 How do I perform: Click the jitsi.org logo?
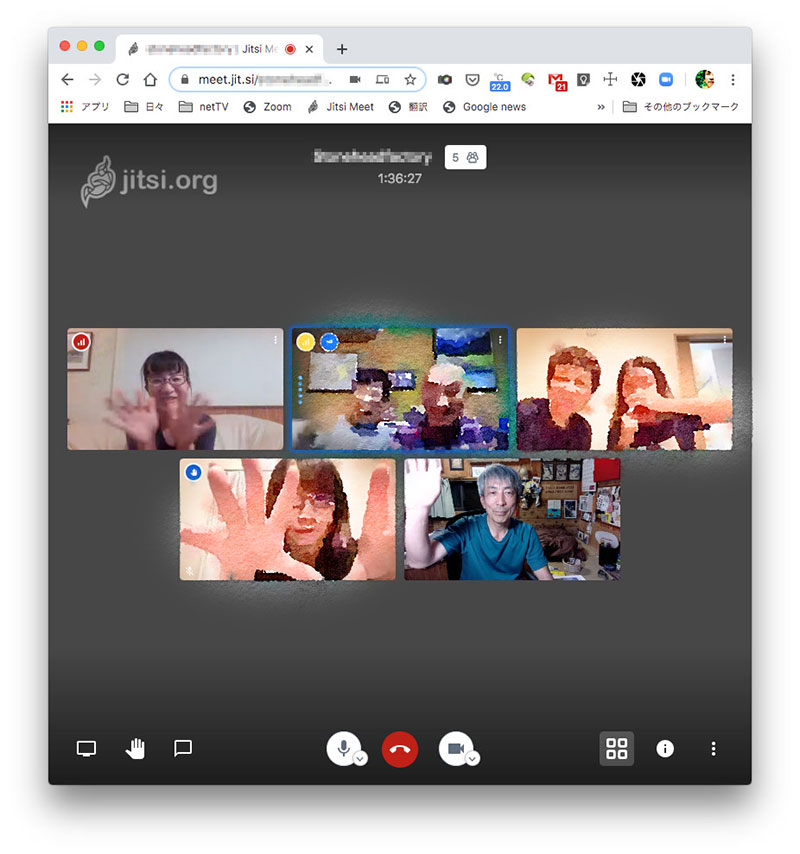pyautogui.click(x=149, y=181)
